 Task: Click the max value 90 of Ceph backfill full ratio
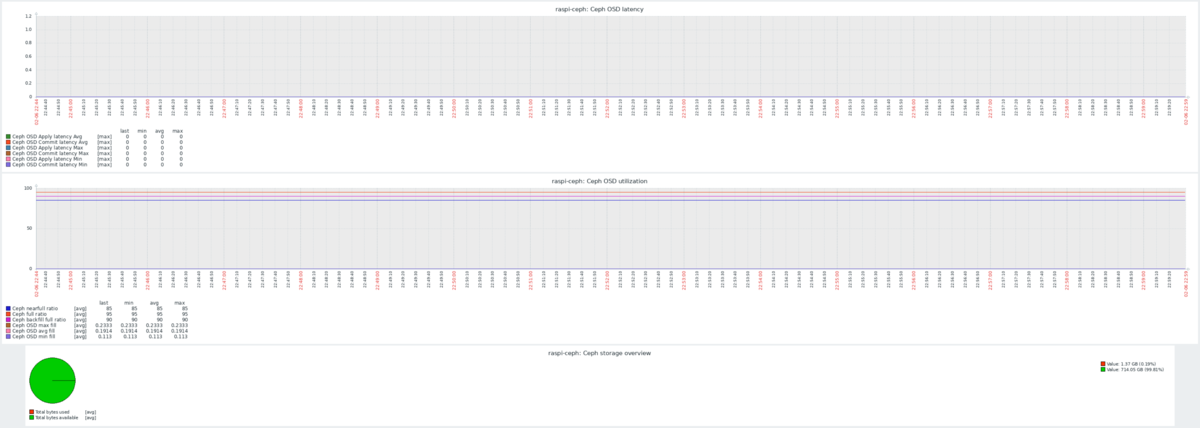[184, 320]
